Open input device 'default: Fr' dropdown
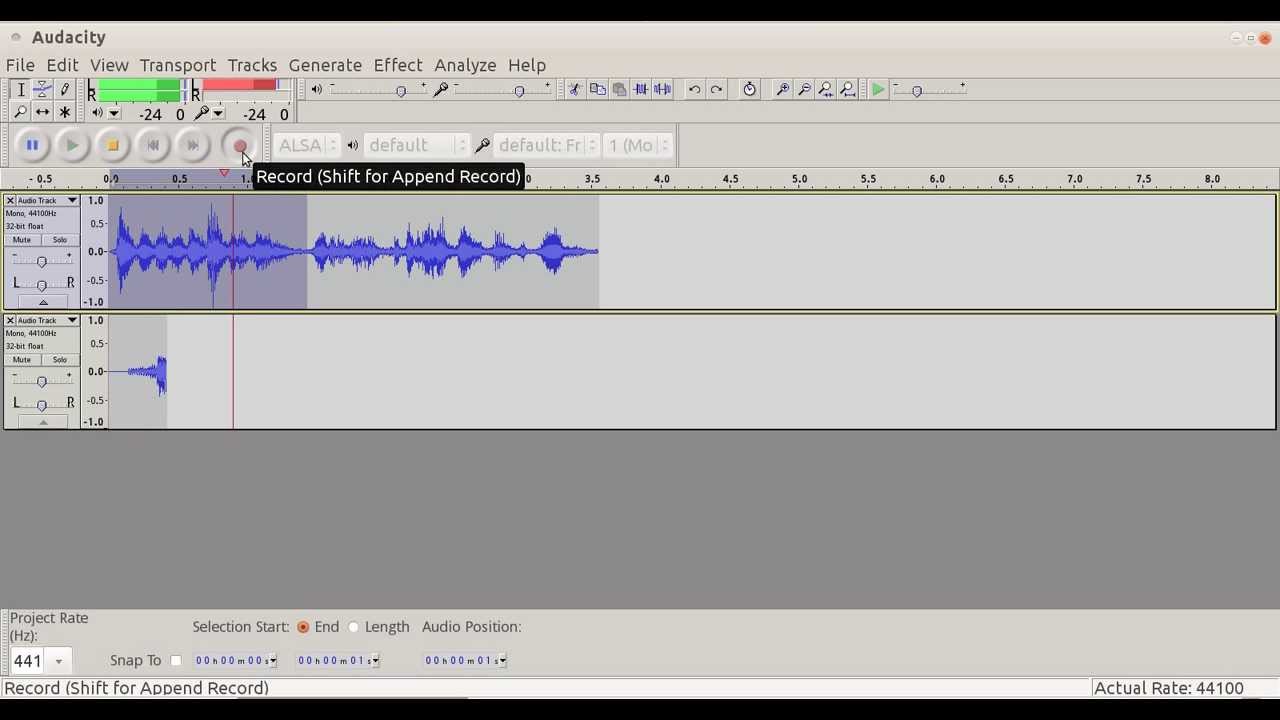The width and height of the screenshot is (1280, 720). tap(546, 146)
